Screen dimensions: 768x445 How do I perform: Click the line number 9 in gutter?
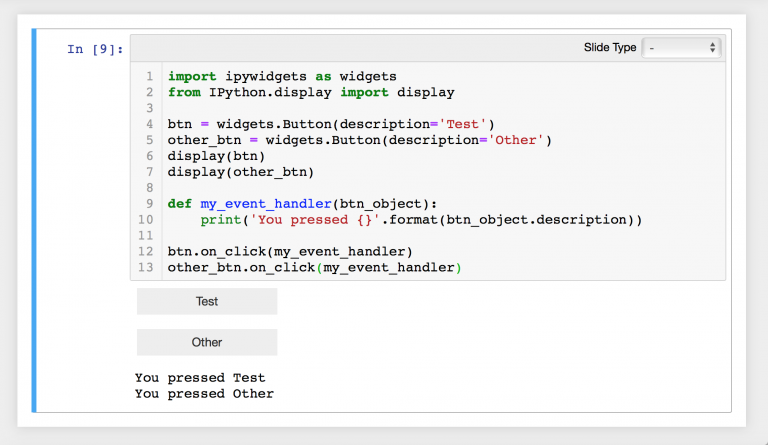click(x=149, y=204)
